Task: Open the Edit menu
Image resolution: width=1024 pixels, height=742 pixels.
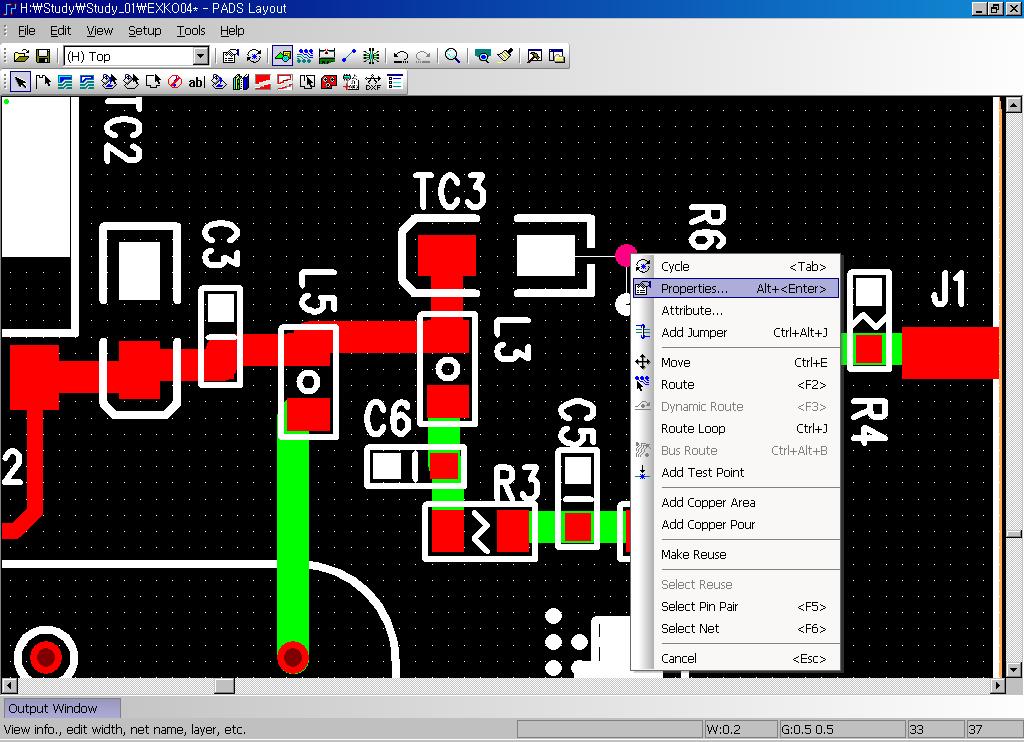Action: pos(61,31)
